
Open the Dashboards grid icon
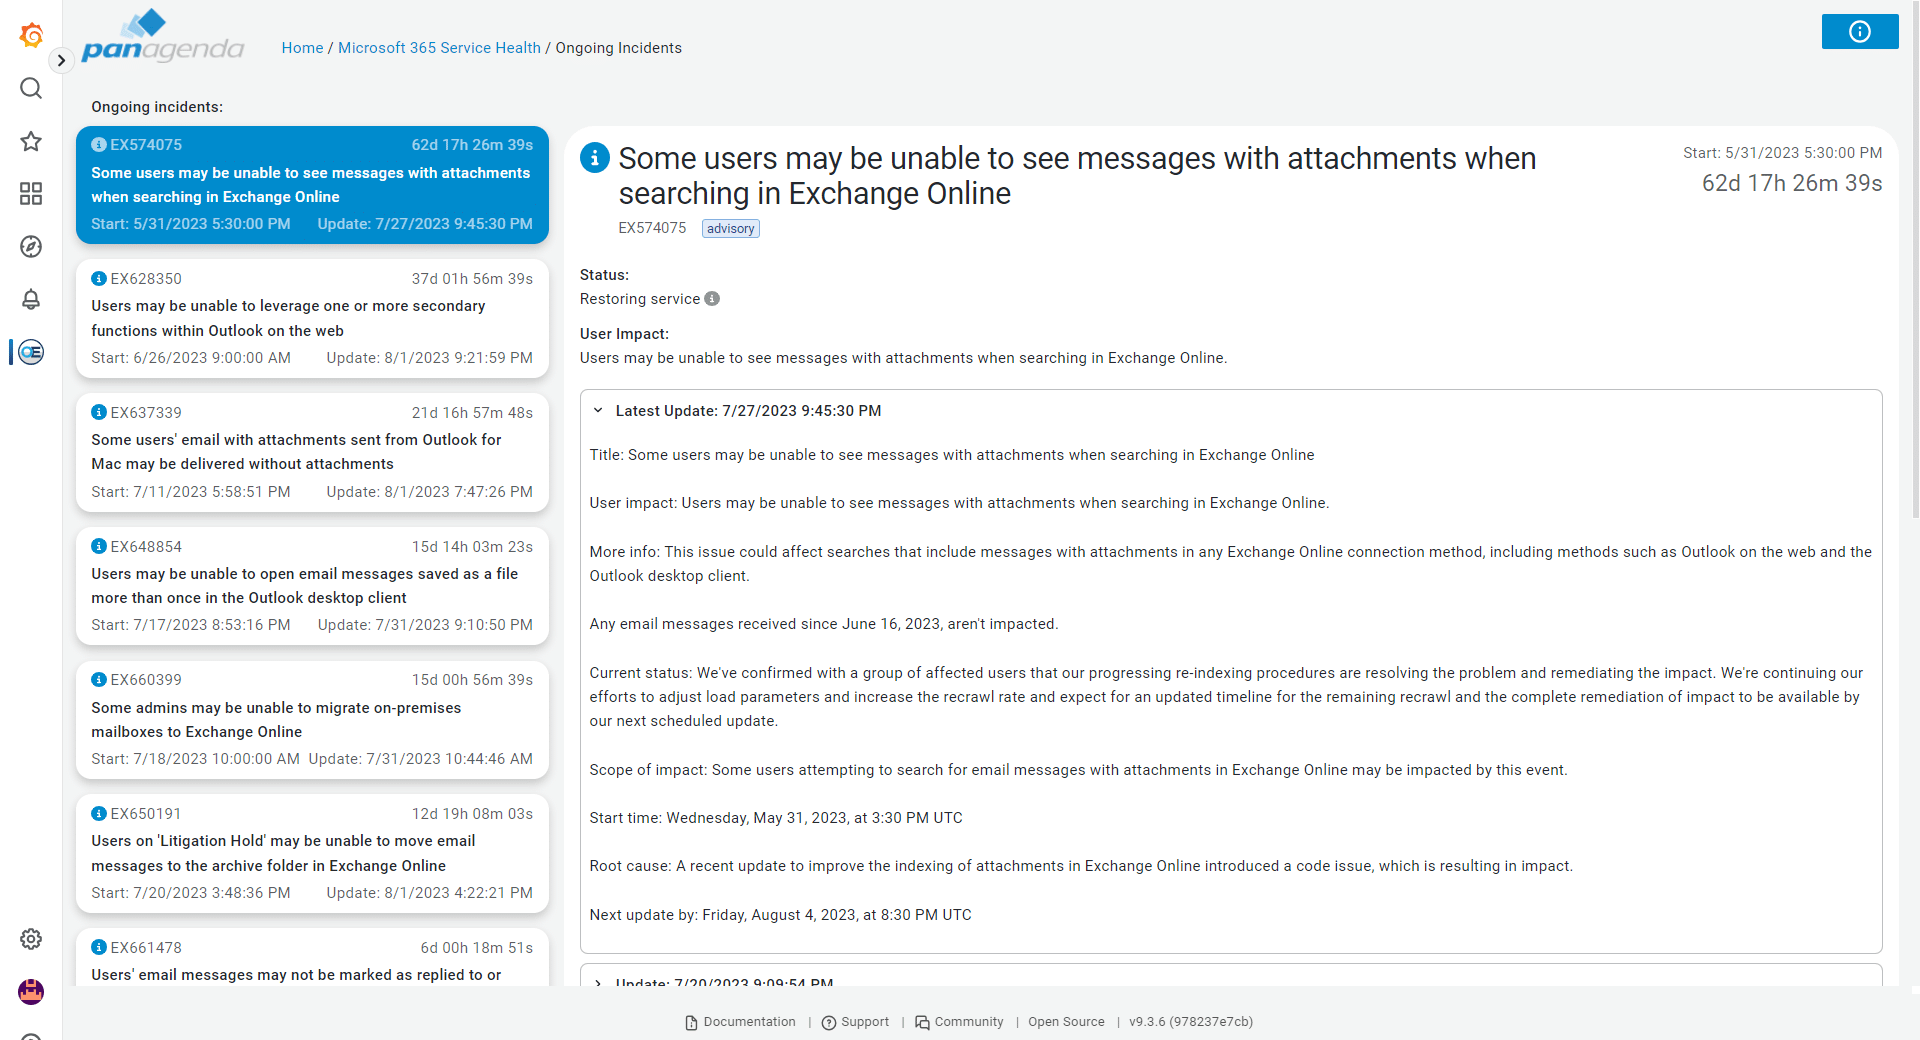click(x=31, y=194)
